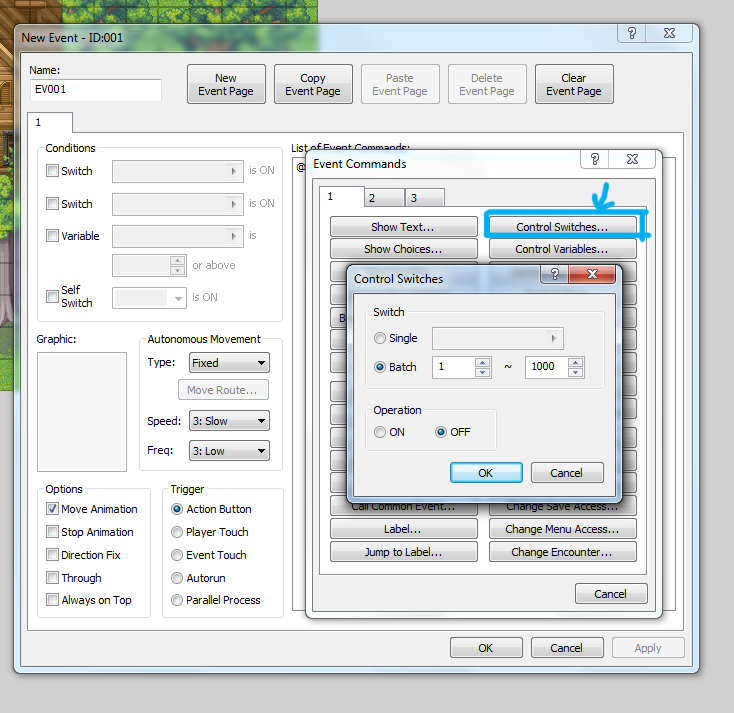Screen dimensions: 734x713
Task: Enable the Stop Animation checkbox
Action: (53, 532)
